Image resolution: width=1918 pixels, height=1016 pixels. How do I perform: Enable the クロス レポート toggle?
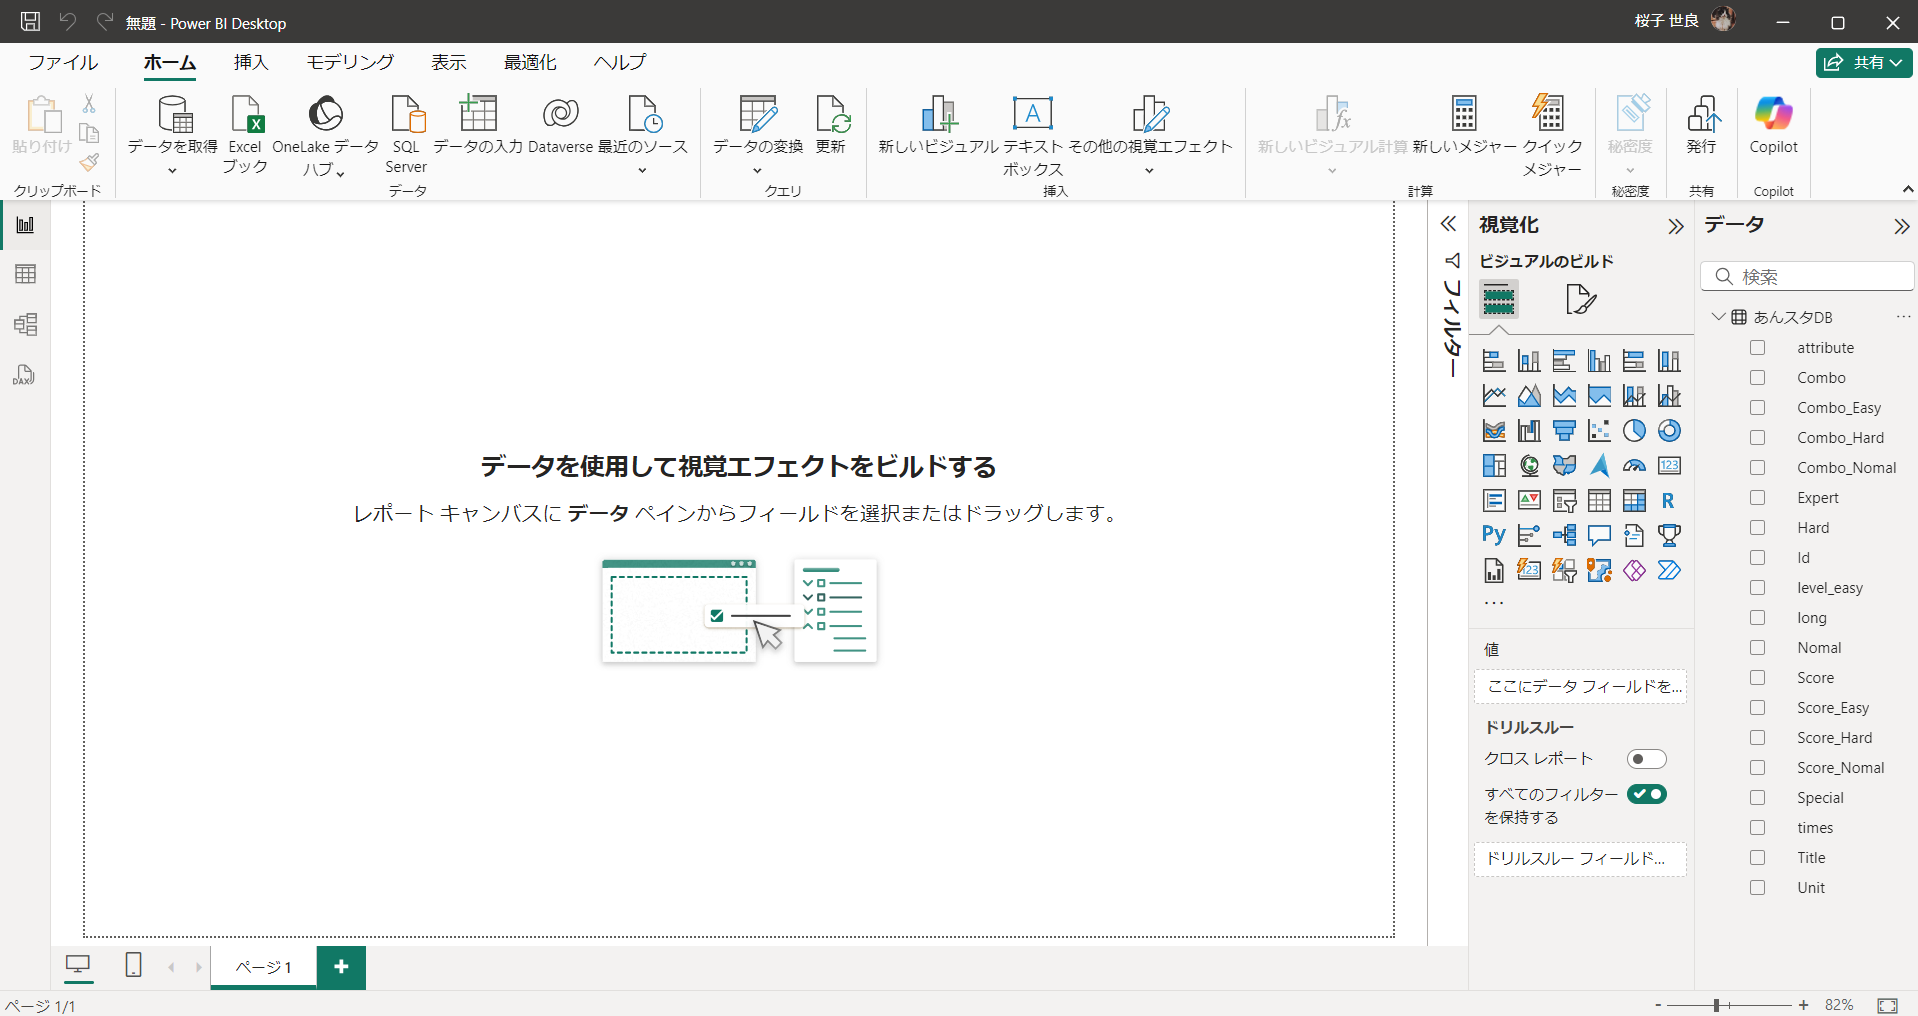1646,759
